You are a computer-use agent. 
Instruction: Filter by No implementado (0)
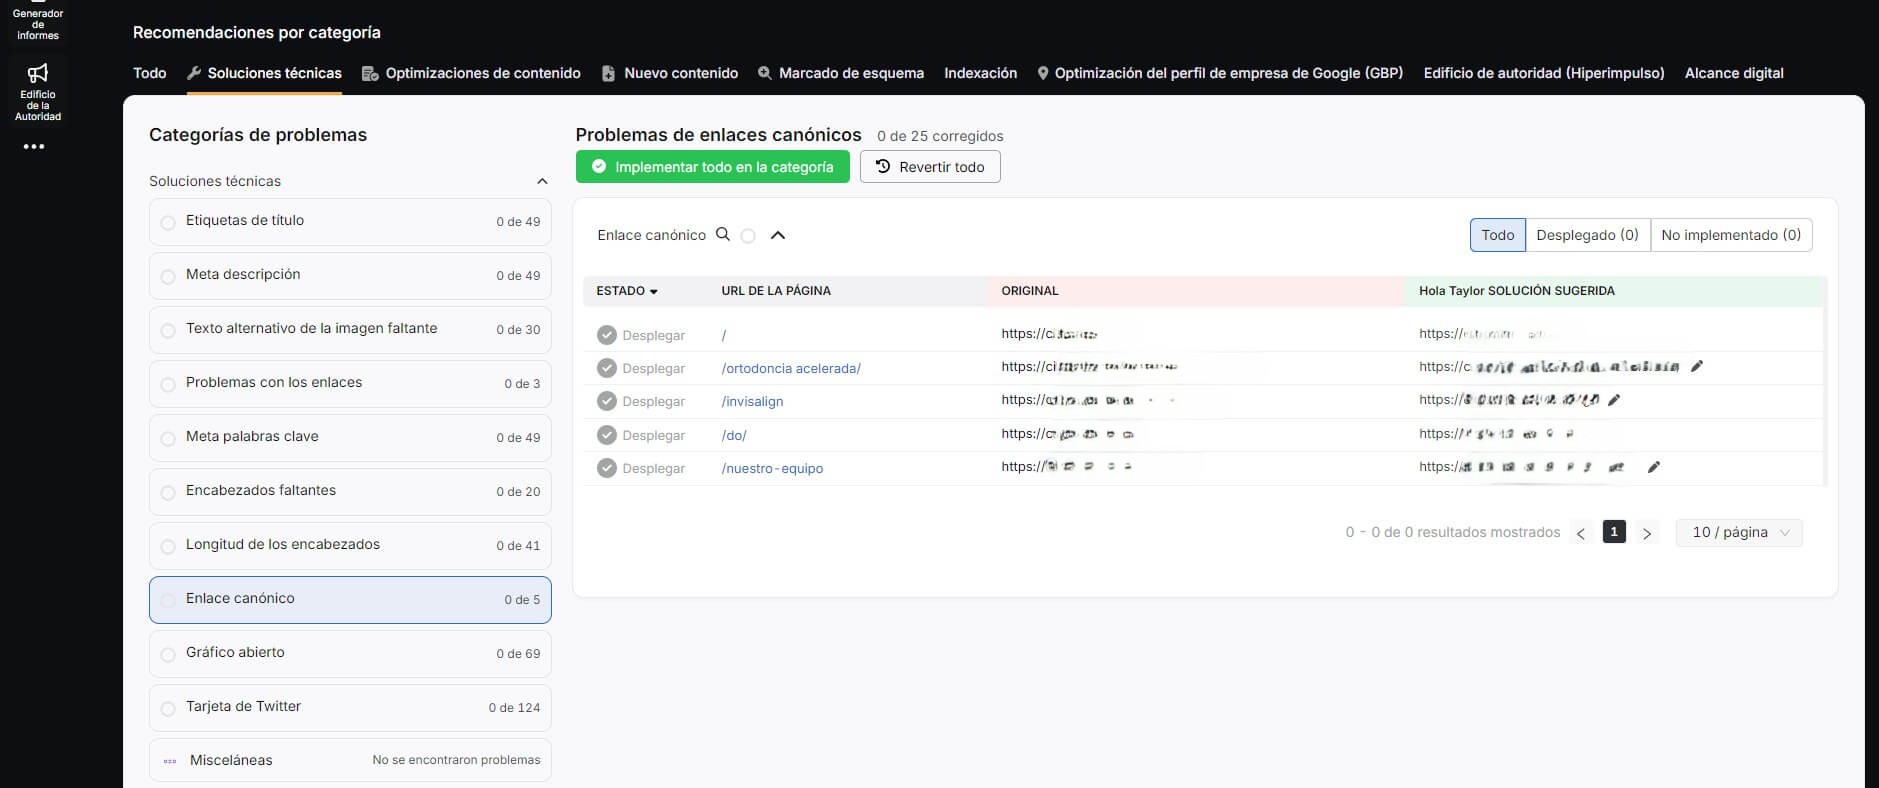(x=1730, y=235)
